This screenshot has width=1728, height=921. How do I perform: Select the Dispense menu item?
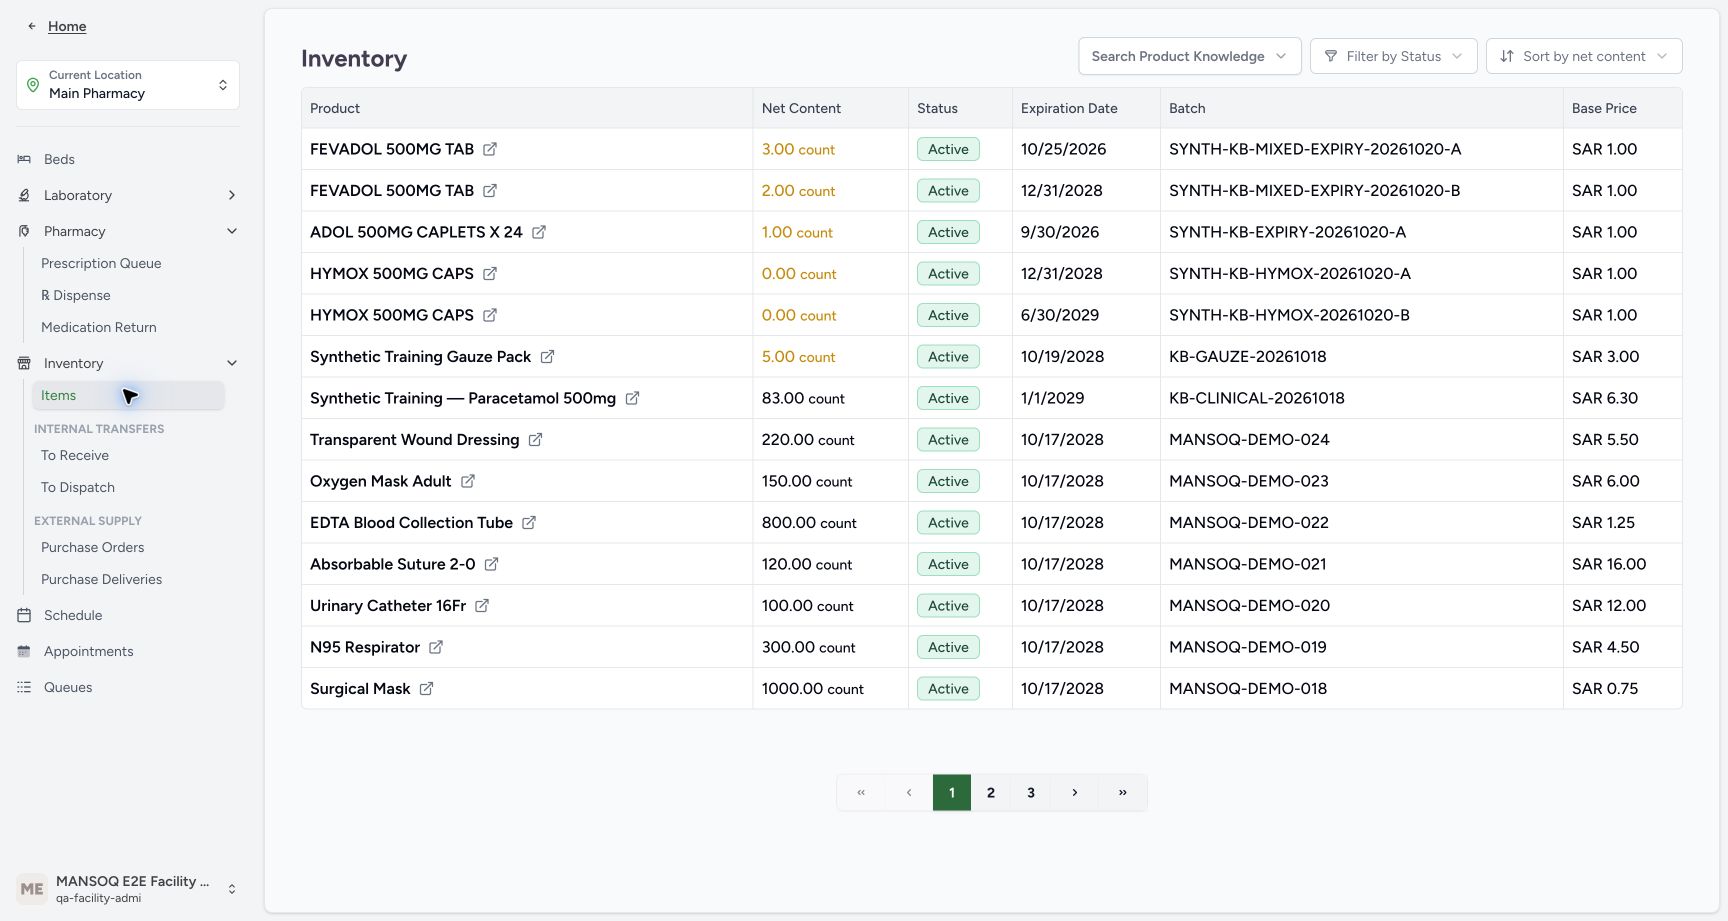pos(76,295)
